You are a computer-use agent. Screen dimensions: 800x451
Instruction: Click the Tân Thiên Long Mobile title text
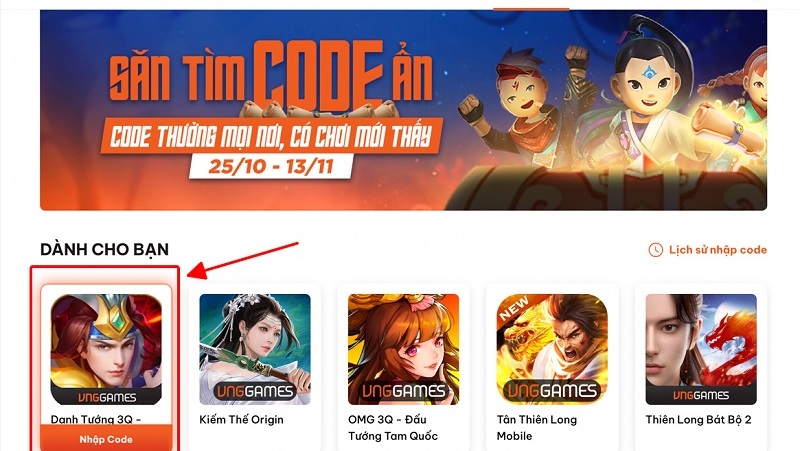click(x=537, y=428)
